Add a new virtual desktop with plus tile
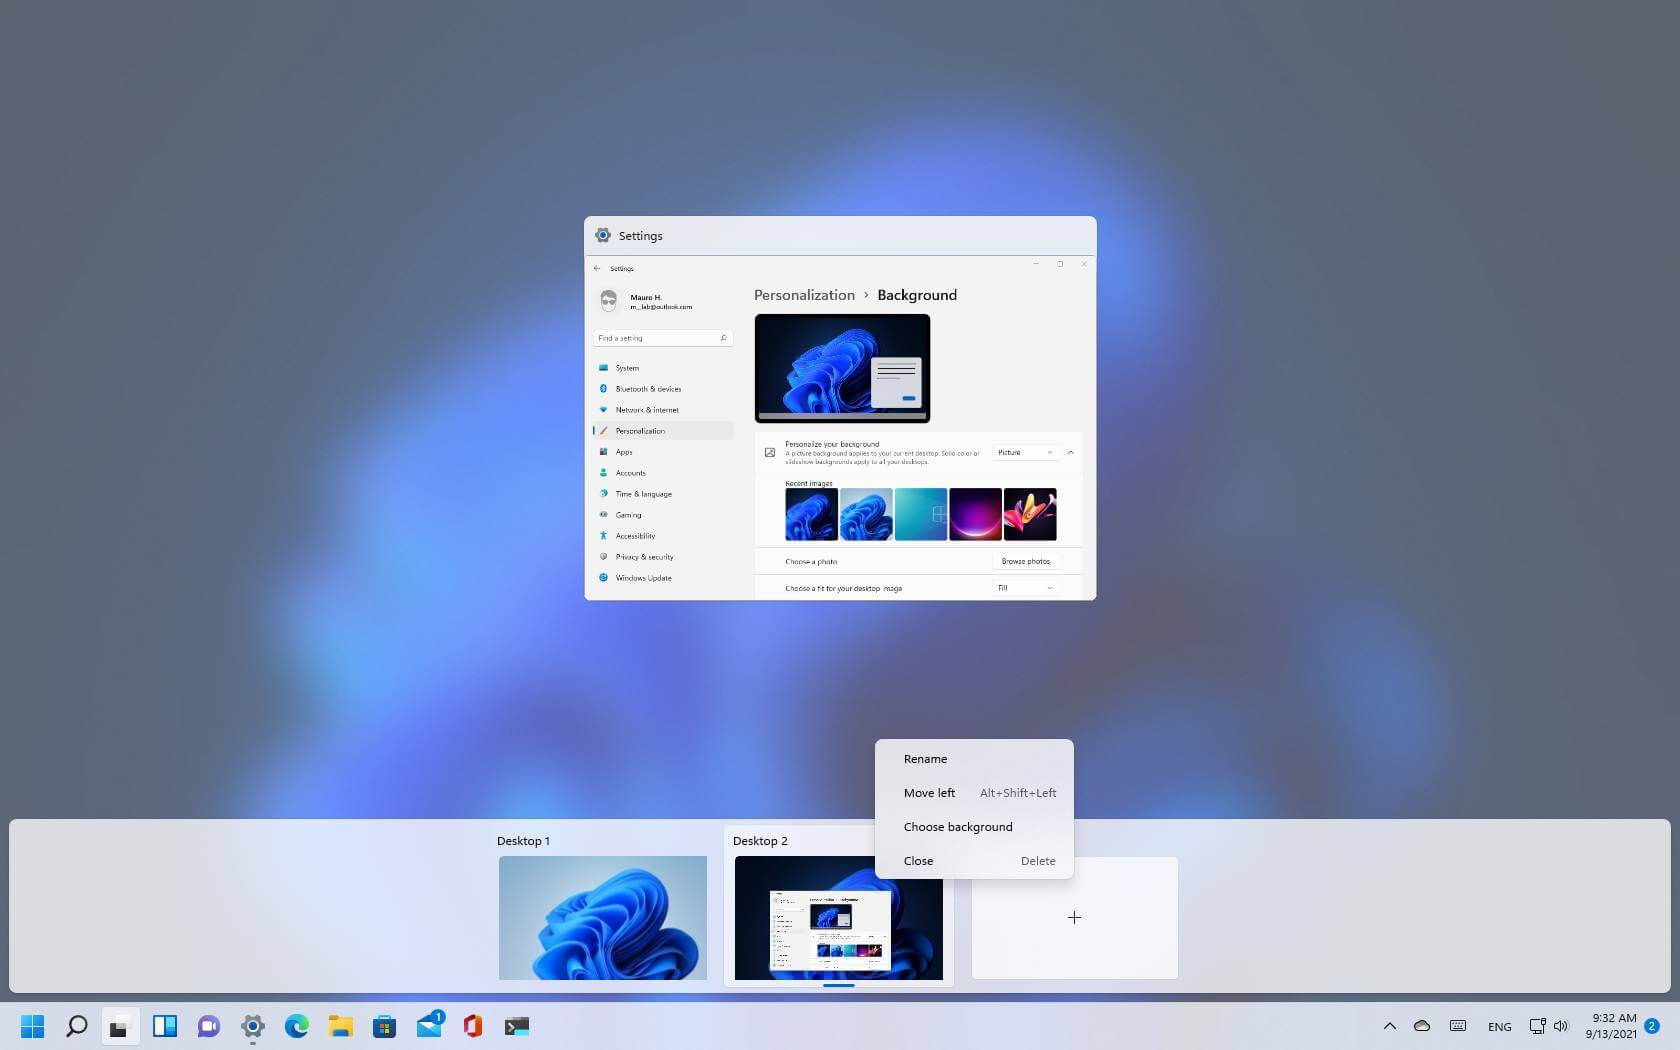The image size is (1680, 1050). [1074, 917]
